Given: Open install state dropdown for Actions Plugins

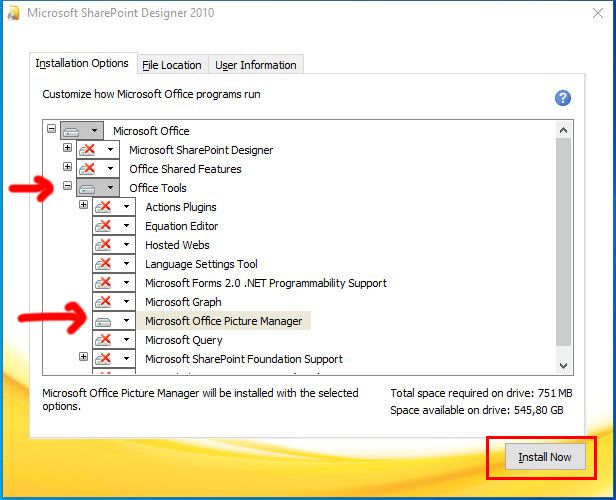Looking at the screenshot, I should [x=114, y=206].
